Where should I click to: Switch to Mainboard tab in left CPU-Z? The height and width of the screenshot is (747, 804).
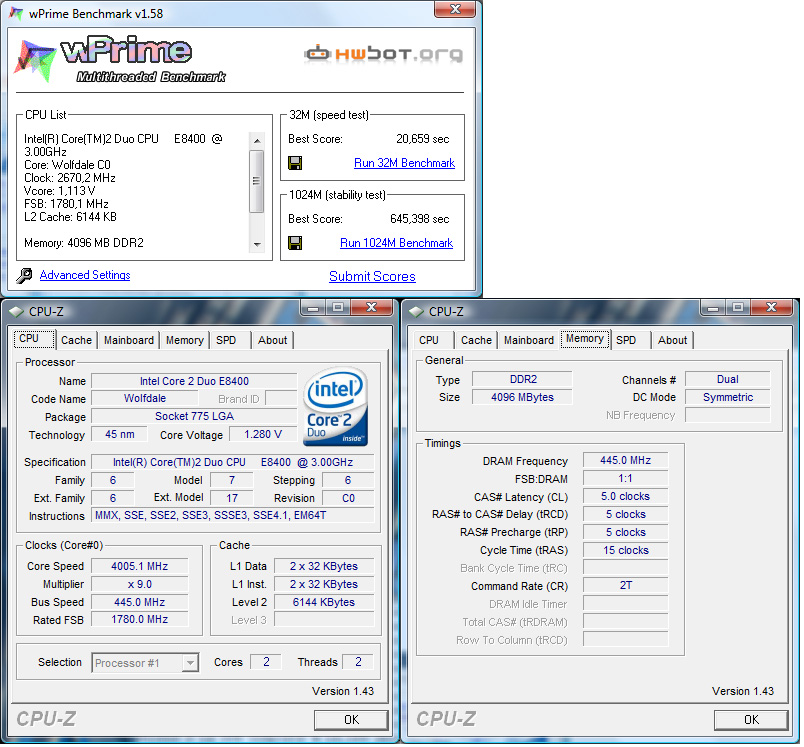click(129, 340)
